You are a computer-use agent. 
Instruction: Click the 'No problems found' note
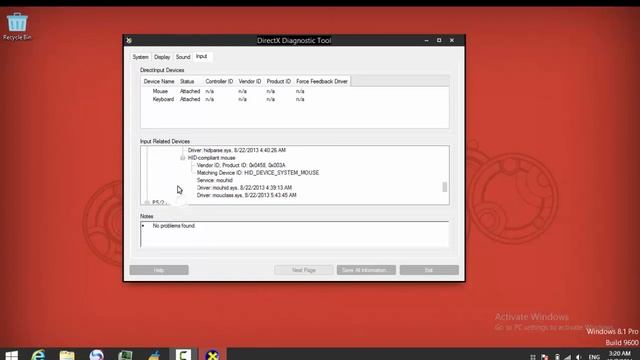pyautogui.click(x=174, y=226)
